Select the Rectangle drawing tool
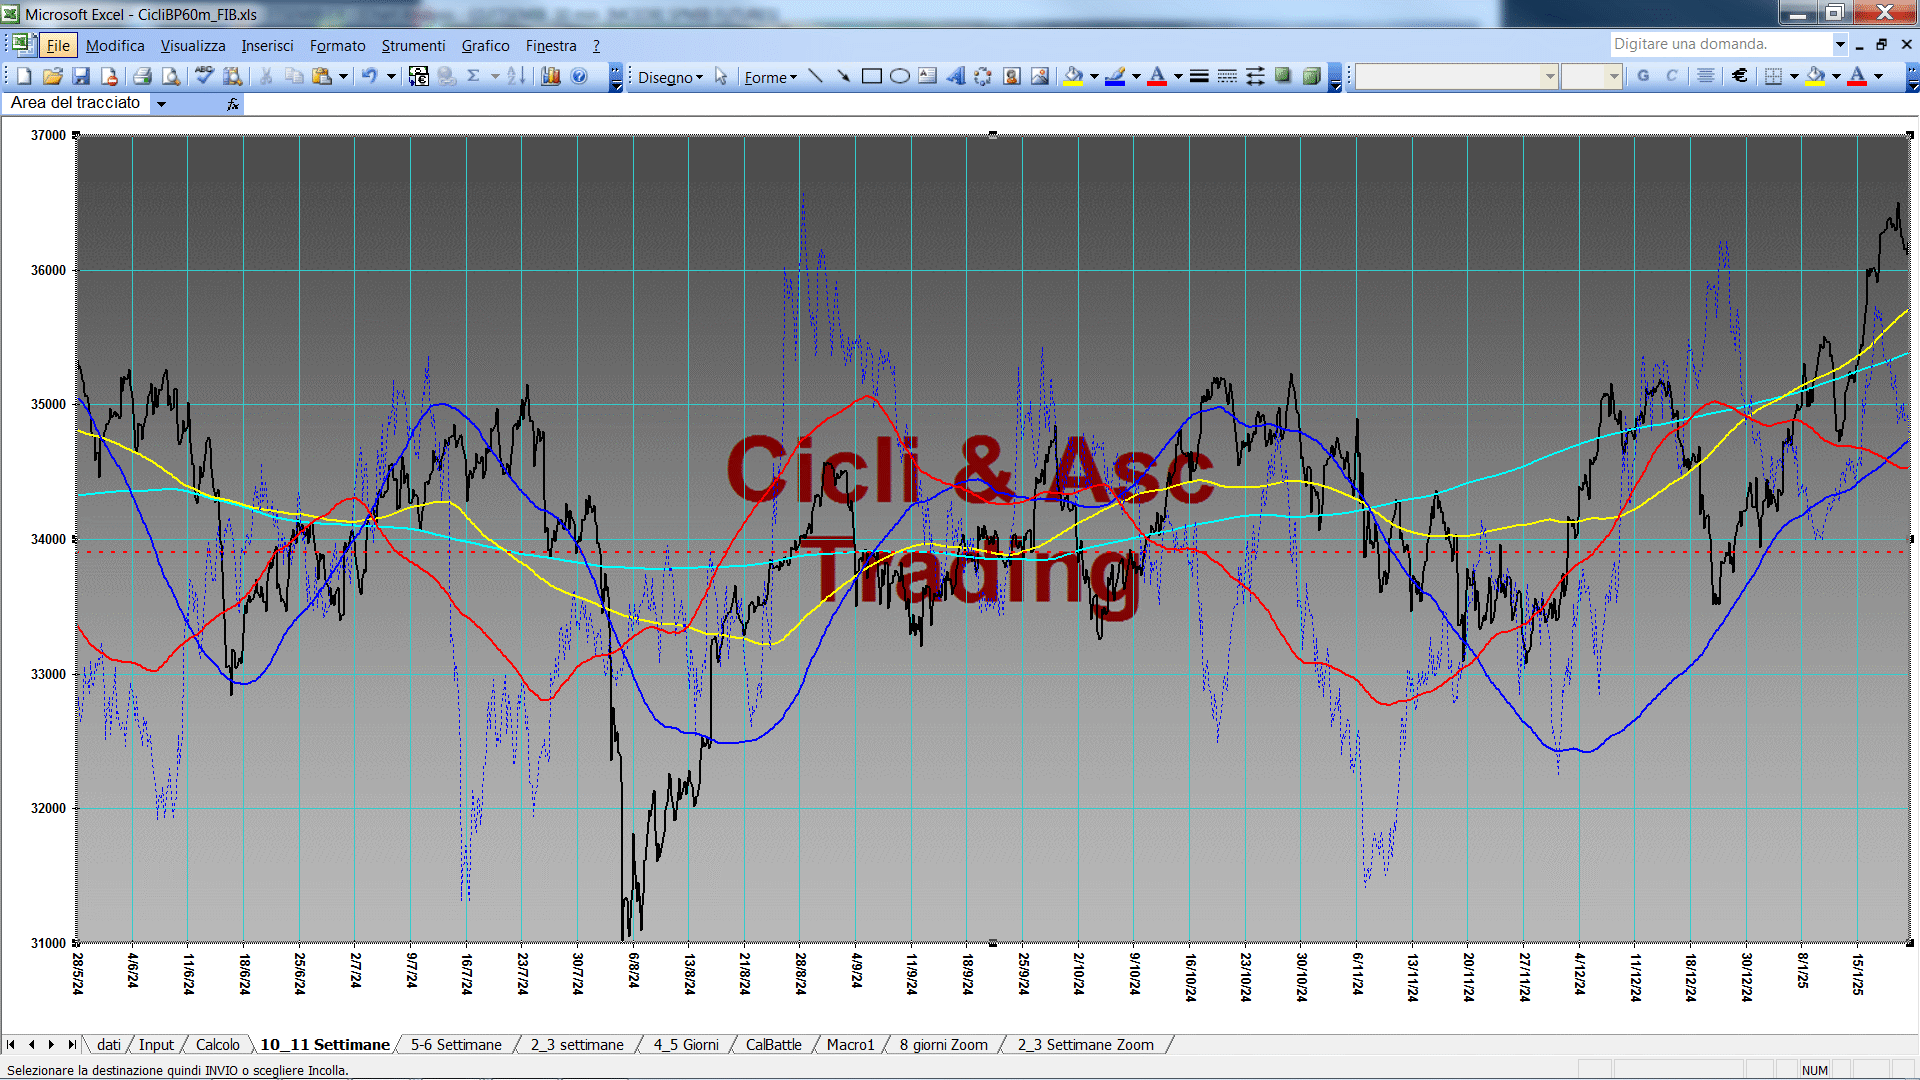Image resolution: width=1920 pixels, height=1080 pixels. coord(871,77)
